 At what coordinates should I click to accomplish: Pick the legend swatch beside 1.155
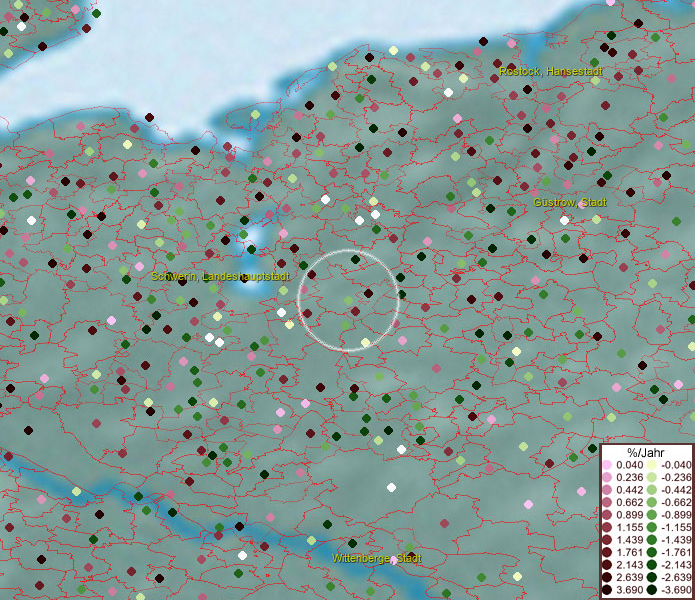[x=607, y=528]
